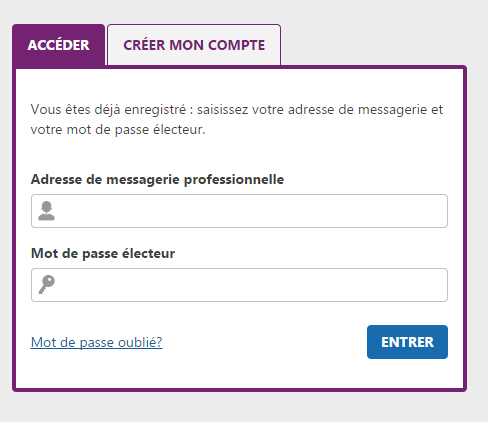The height and width of the screenshot is (422, 488).
Task: Follow the 'Mot de passe oublié?' link
Action: [96, 342]
